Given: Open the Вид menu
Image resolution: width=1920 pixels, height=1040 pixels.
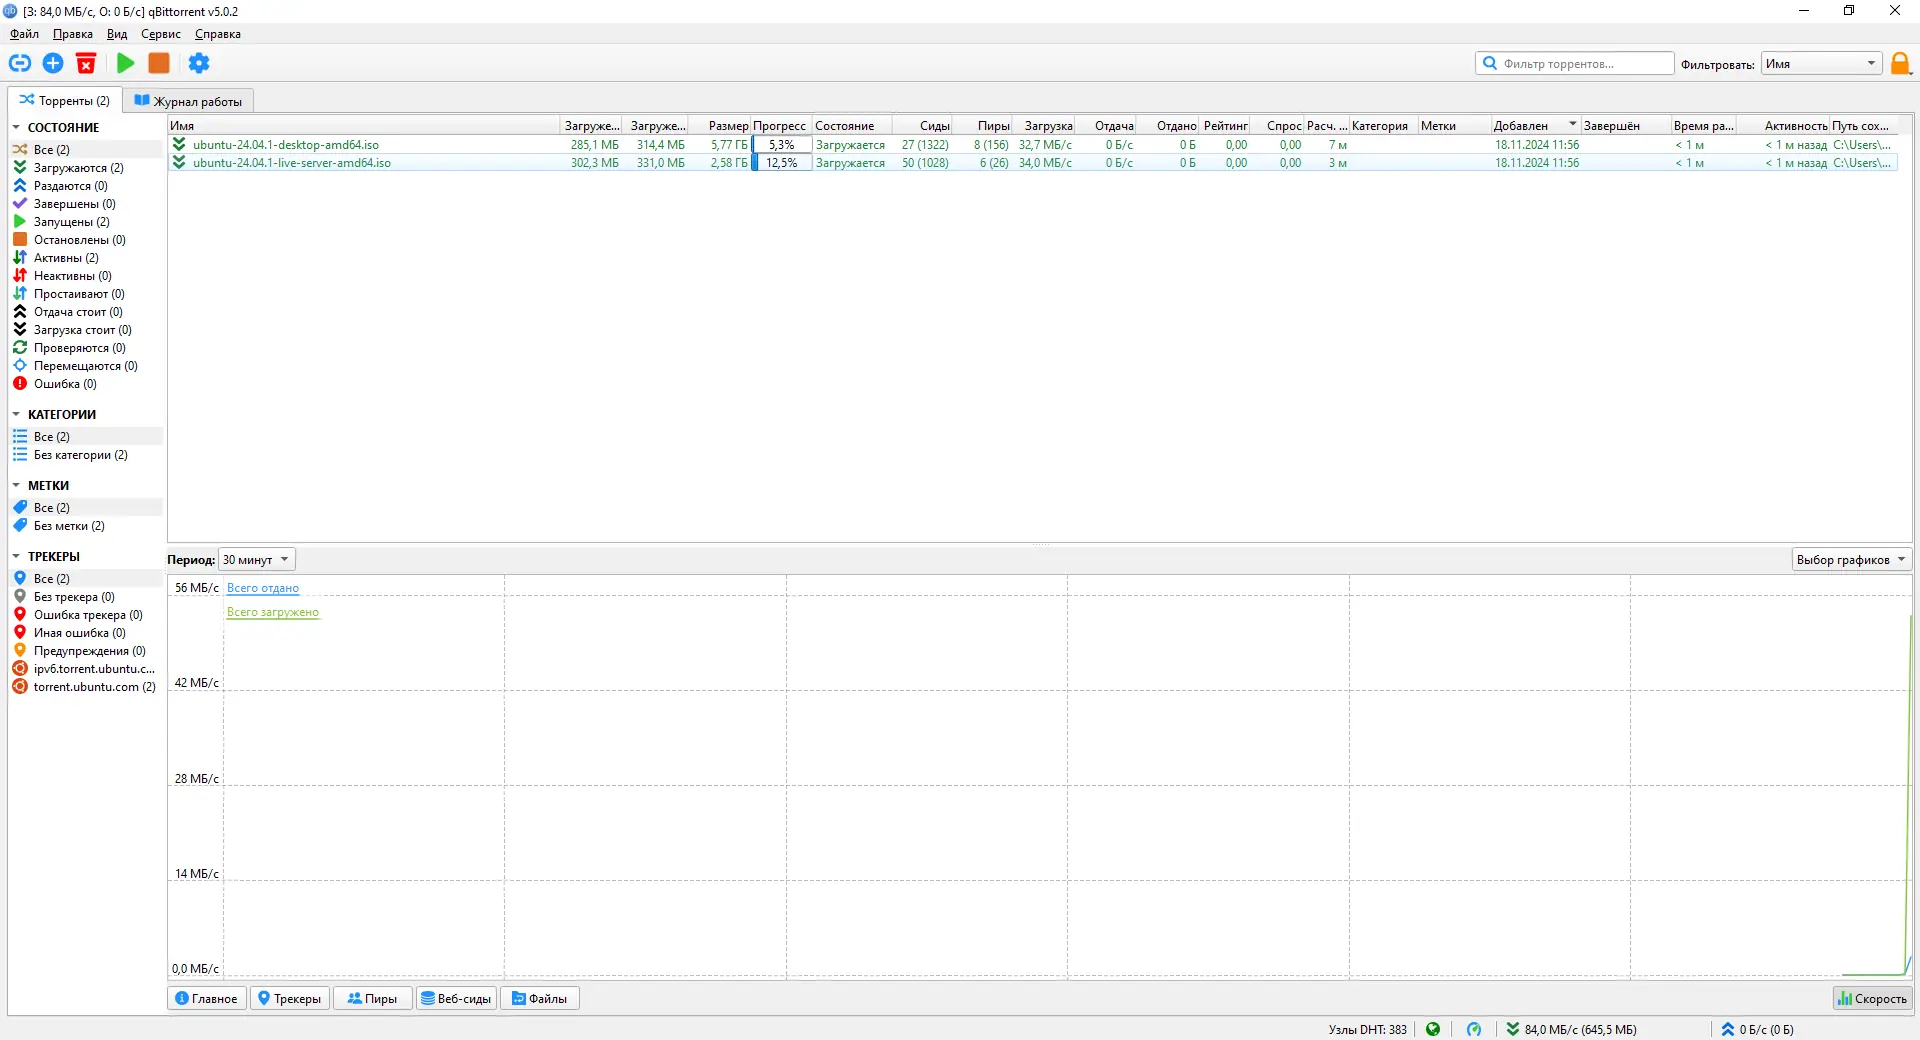Looking at the screenshot, I should 117,34.
